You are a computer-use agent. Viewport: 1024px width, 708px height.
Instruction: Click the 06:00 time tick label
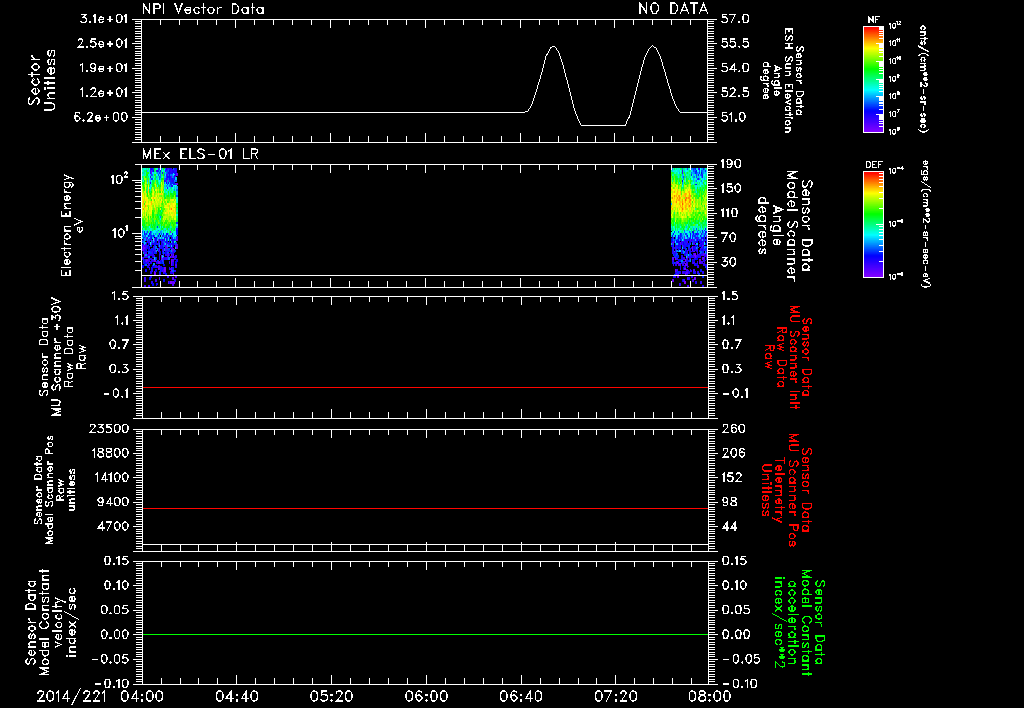[x=426, y=696]
